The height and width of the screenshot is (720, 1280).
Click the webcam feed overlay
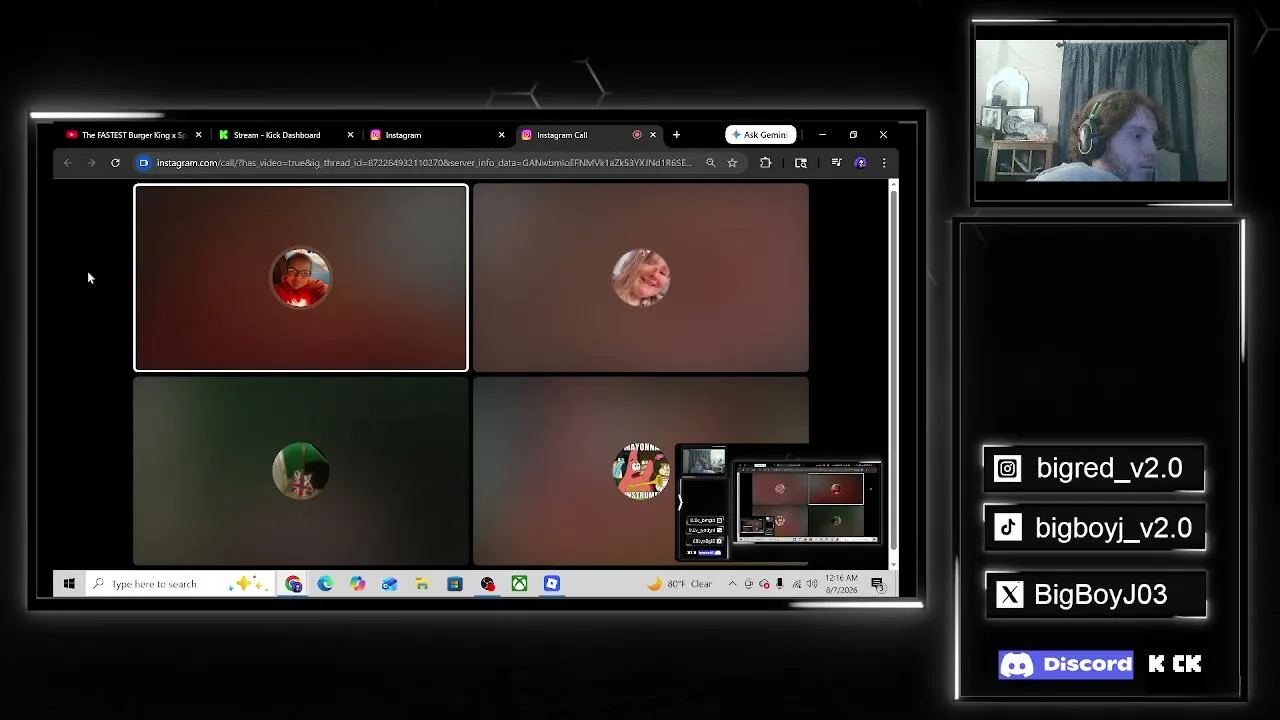click(1102, 111)
